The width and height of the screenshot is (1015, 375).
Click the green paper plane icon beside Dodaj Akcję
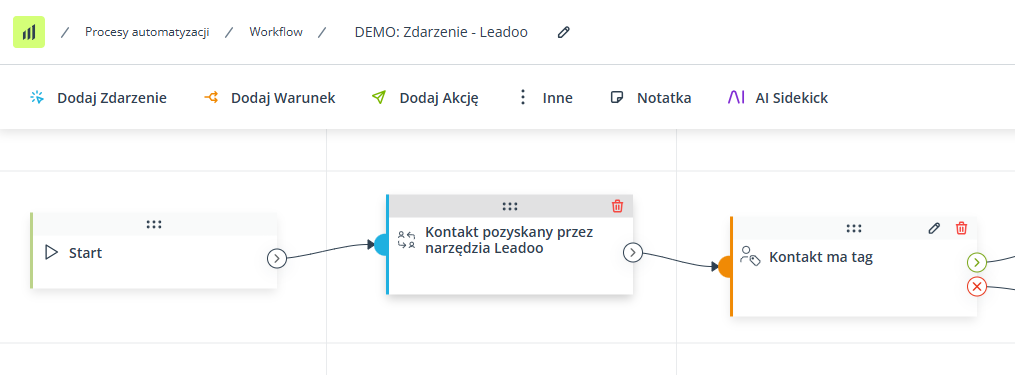(x=379, y=97)
